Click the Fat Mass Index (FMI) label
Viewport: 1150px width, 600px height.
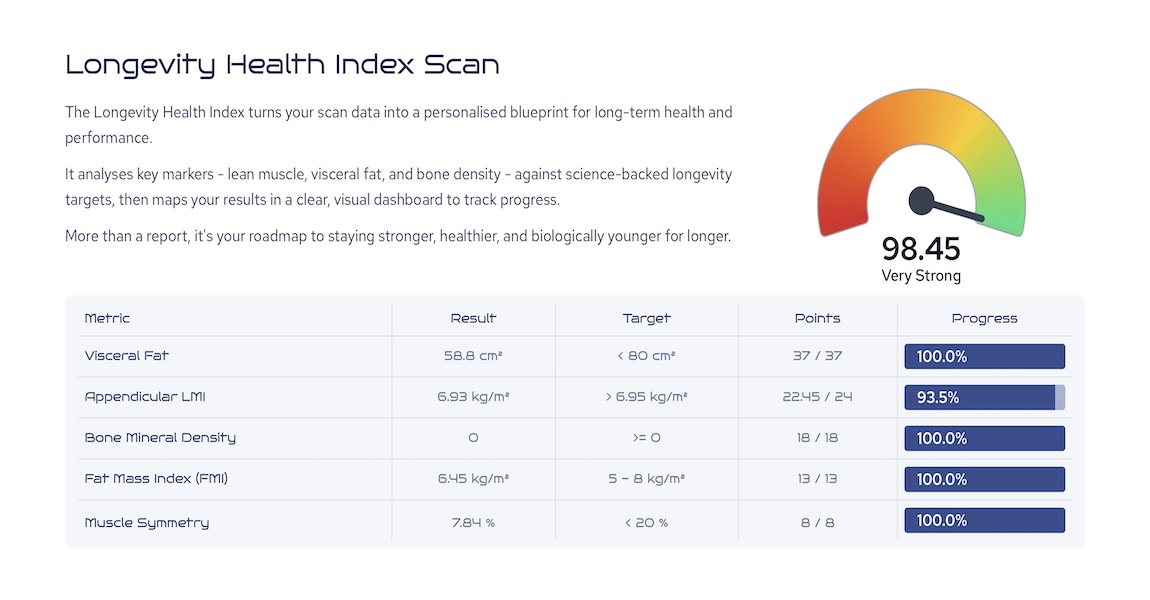point(155,479)
